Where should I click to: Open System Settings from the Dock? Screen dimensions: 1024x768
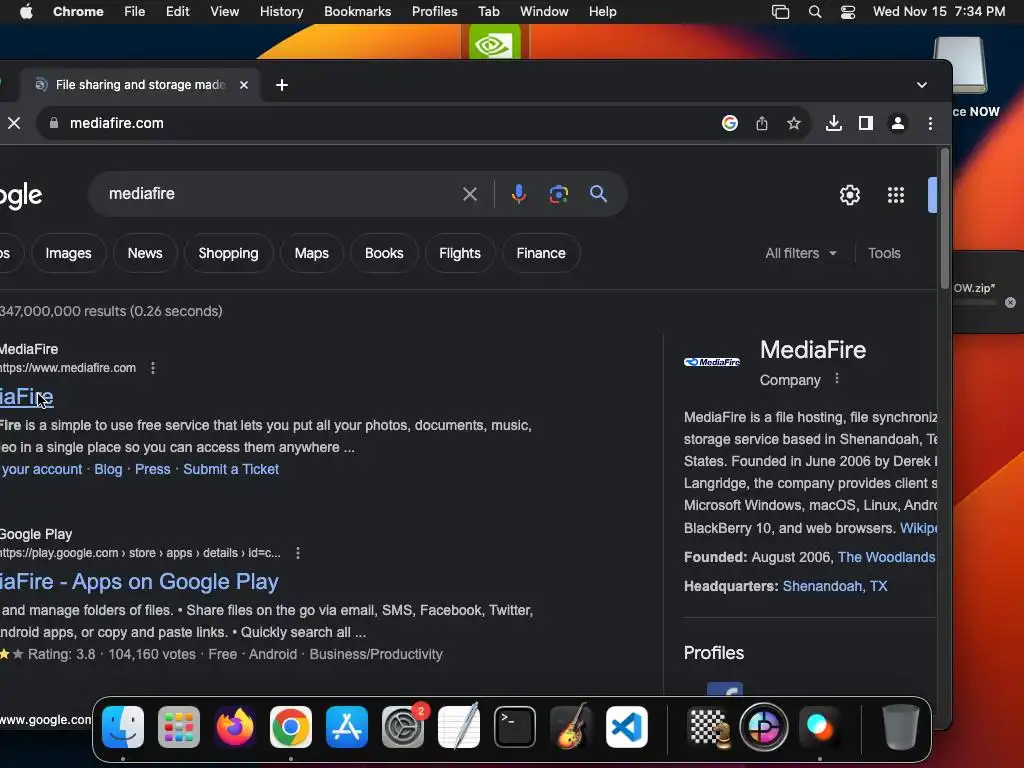[403, 727]
